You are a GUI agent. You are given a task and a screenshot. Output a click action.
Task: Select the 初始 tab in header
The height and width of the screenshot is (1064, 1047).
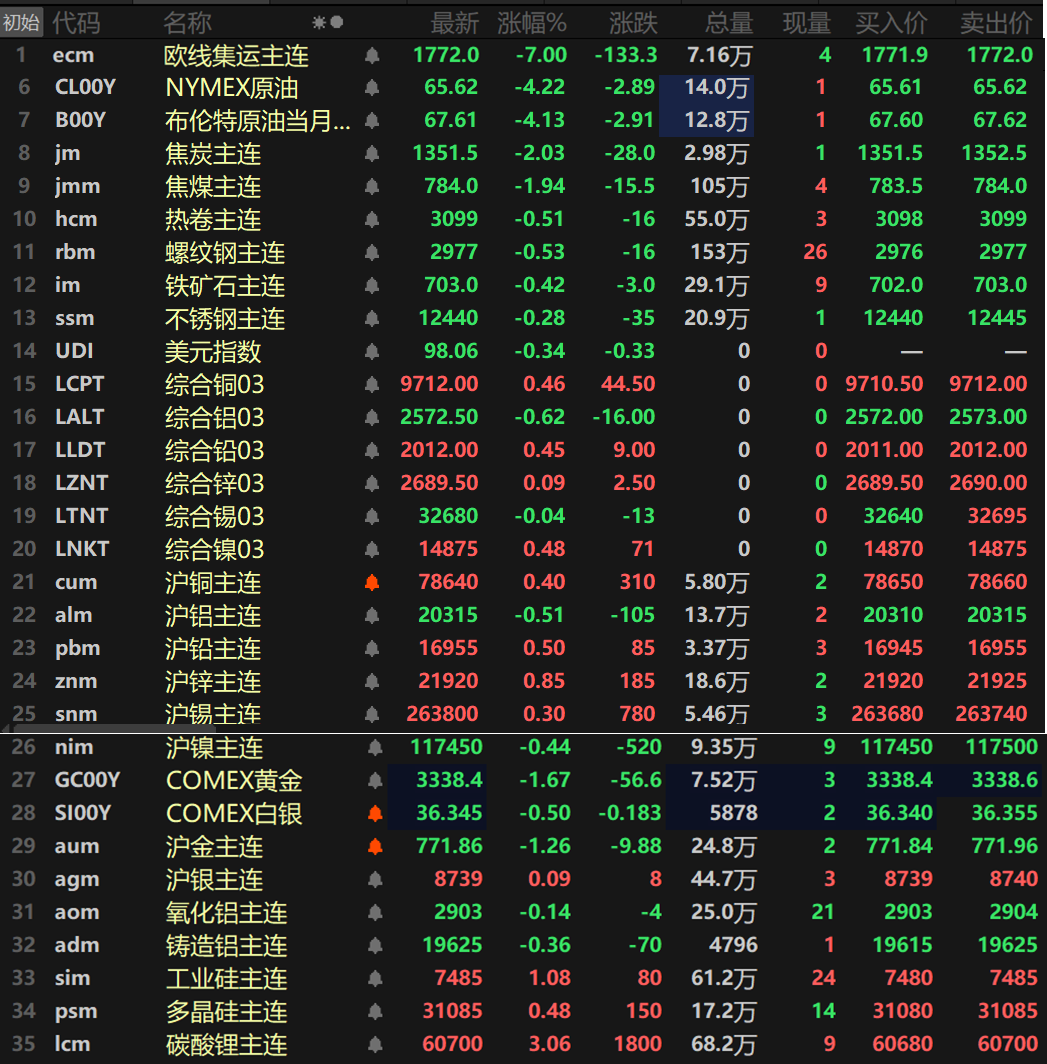(x=21, y=22)
